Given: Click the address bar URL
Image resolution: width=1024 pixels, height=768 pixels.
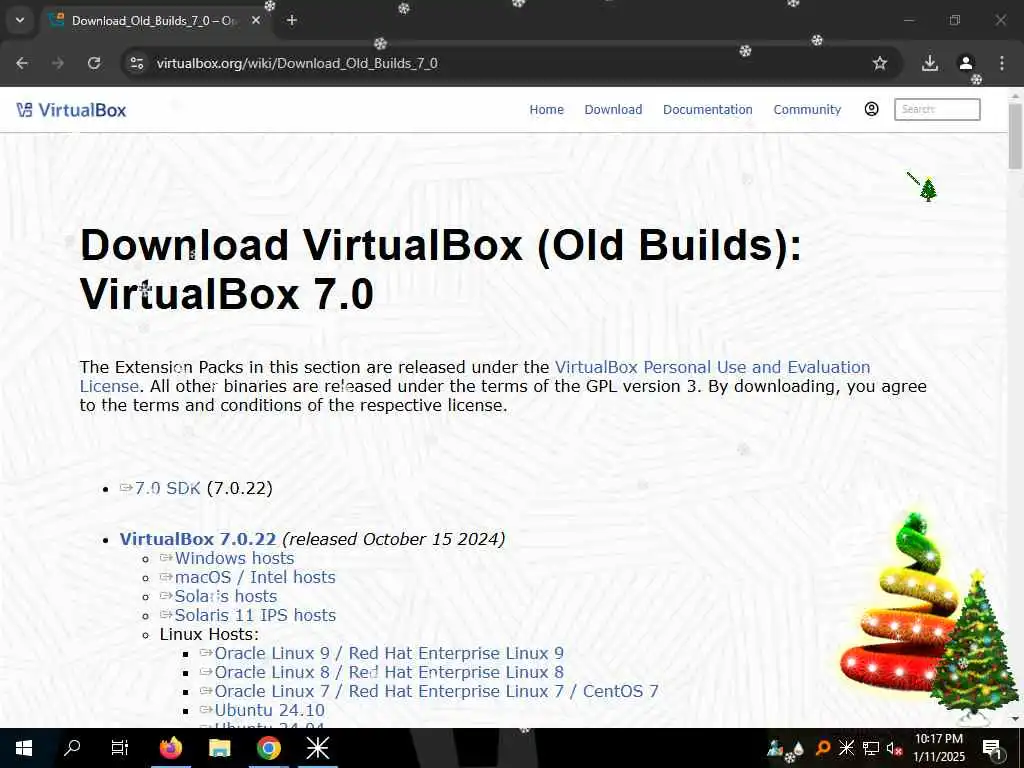Looking at the screenshot, I should [297, 63].
